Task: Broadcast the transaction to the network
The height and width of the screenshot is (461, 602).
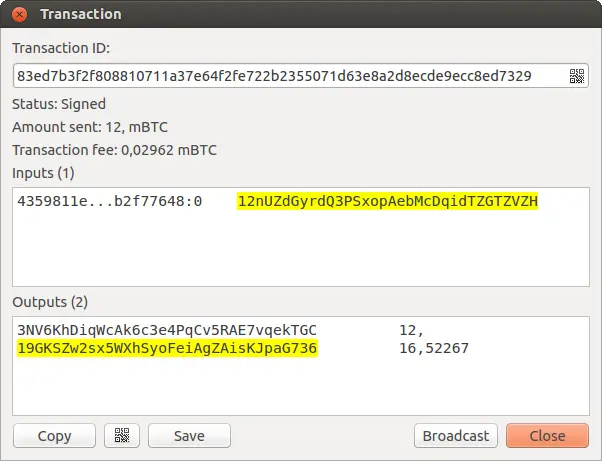Action: click(x=456, y=436)
